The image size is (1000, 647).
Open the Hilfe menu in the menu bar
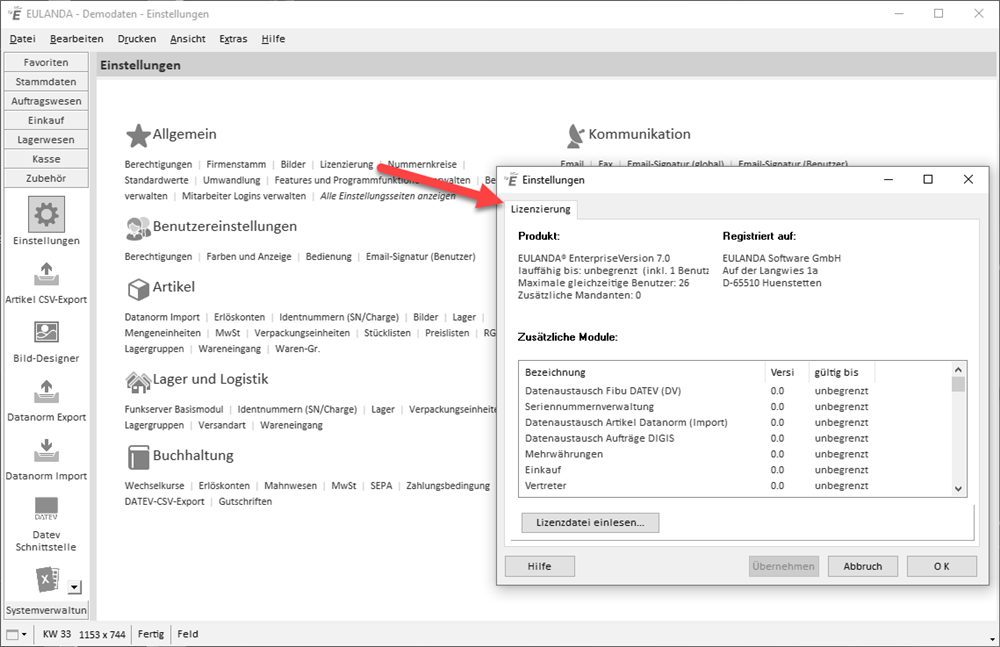pyautogui.click(x=273, y=39)
